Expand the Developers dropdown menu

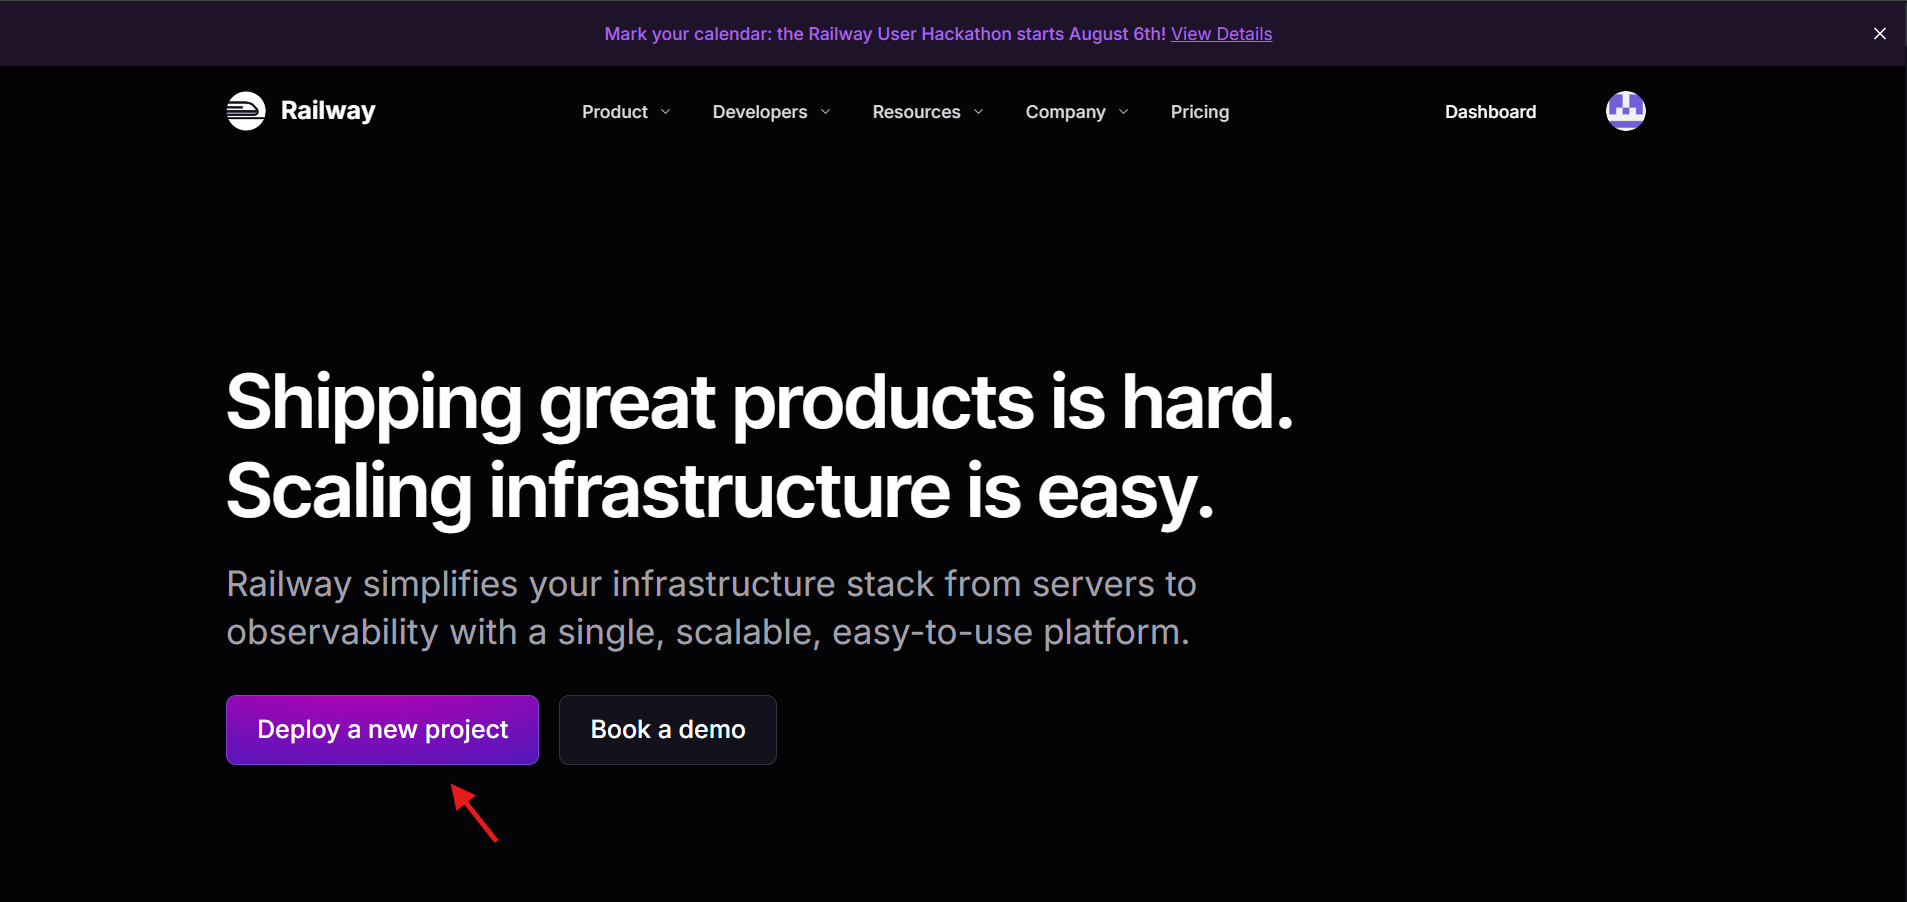771,112
